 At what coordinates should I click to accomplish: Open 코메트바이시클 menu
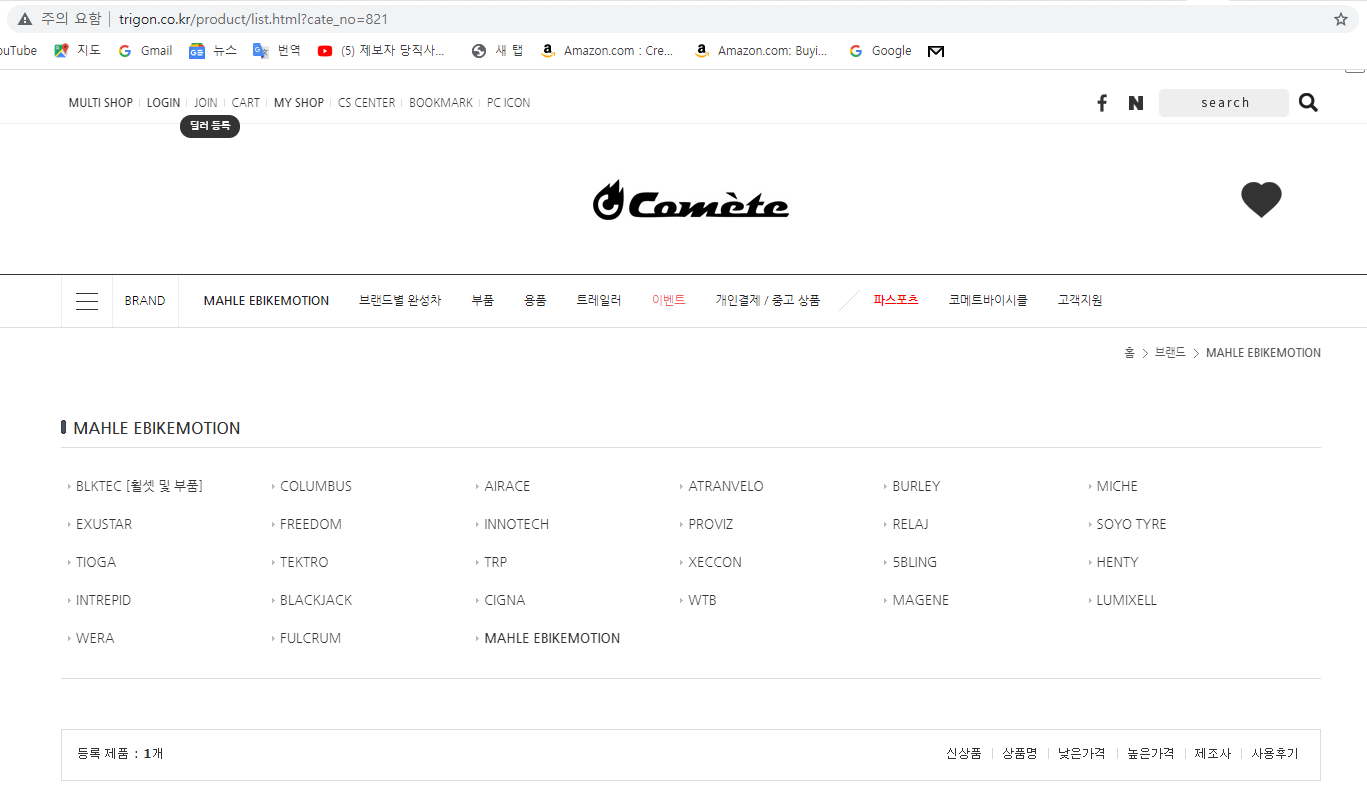988,301
